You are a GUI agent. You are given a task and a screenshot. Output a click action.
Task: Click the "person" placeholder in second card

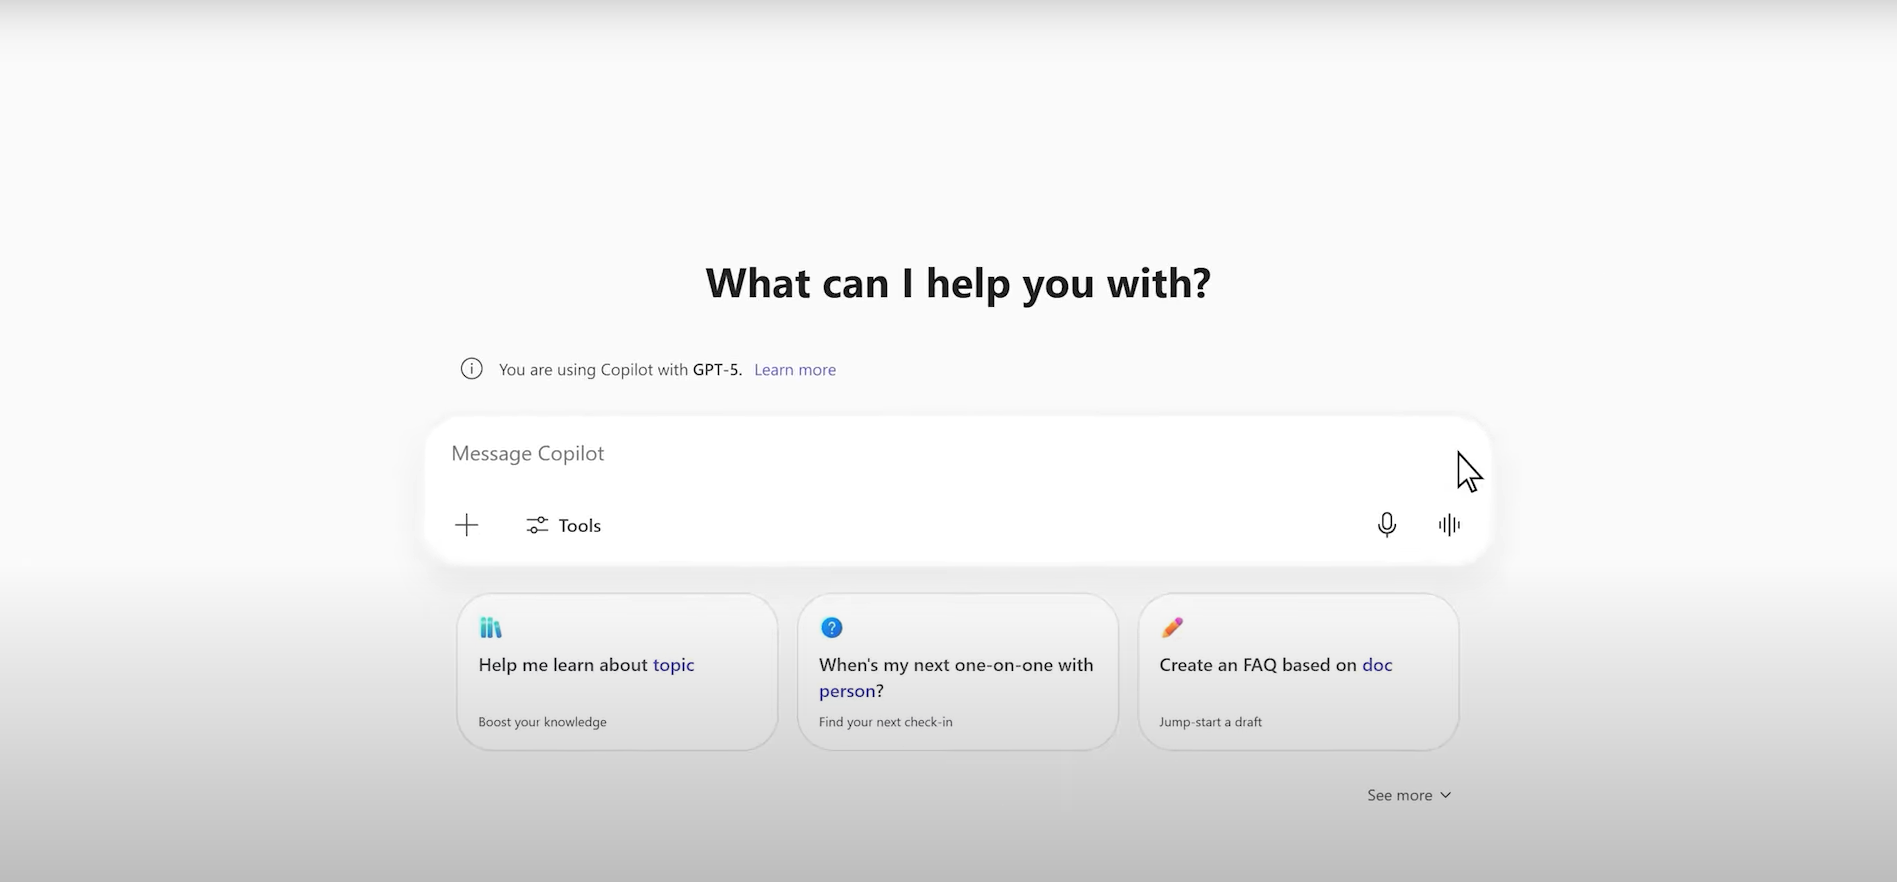click(846, 691)
